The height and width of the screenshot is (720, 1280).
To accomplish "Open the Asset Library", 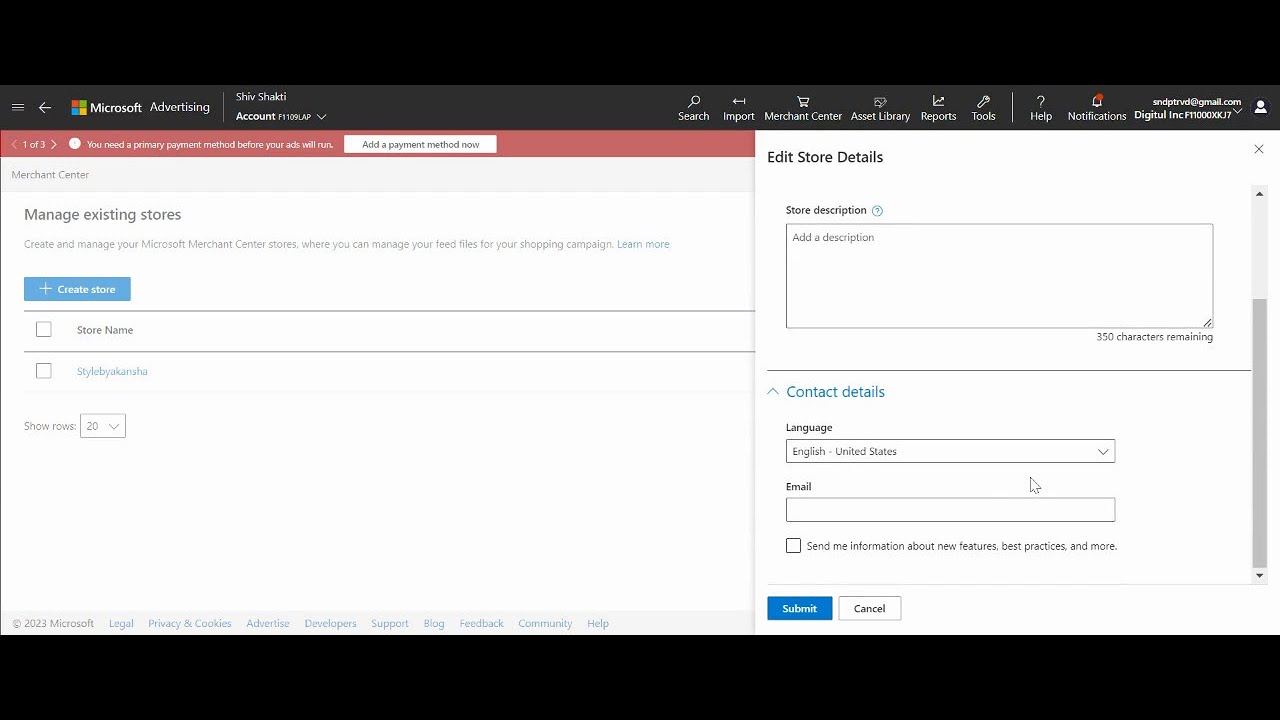I will pyautogui.click(x=880, y=108).
